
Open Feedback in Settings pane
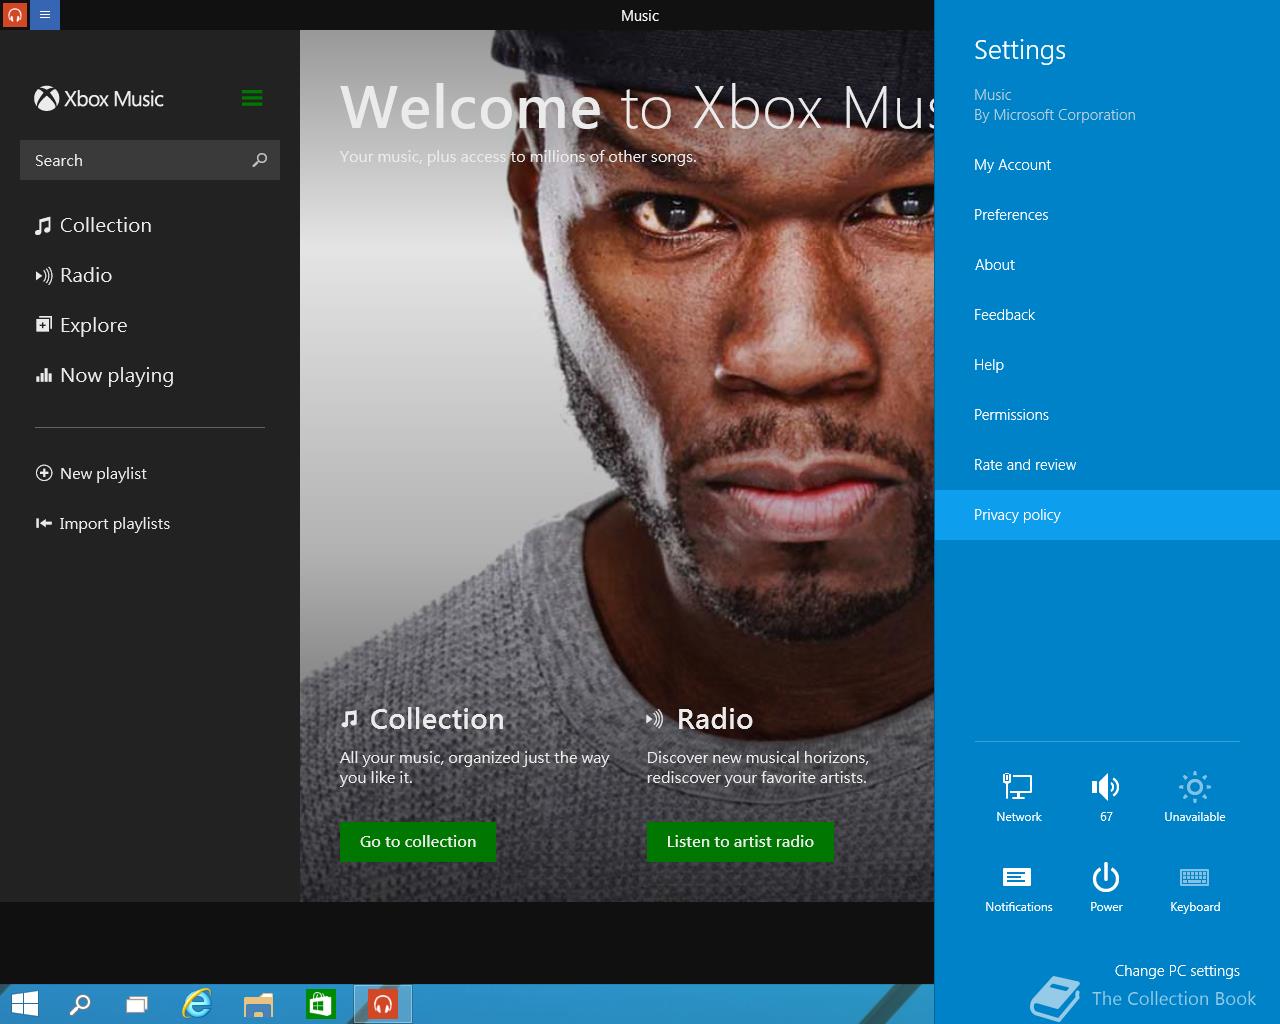(1107, 315)
